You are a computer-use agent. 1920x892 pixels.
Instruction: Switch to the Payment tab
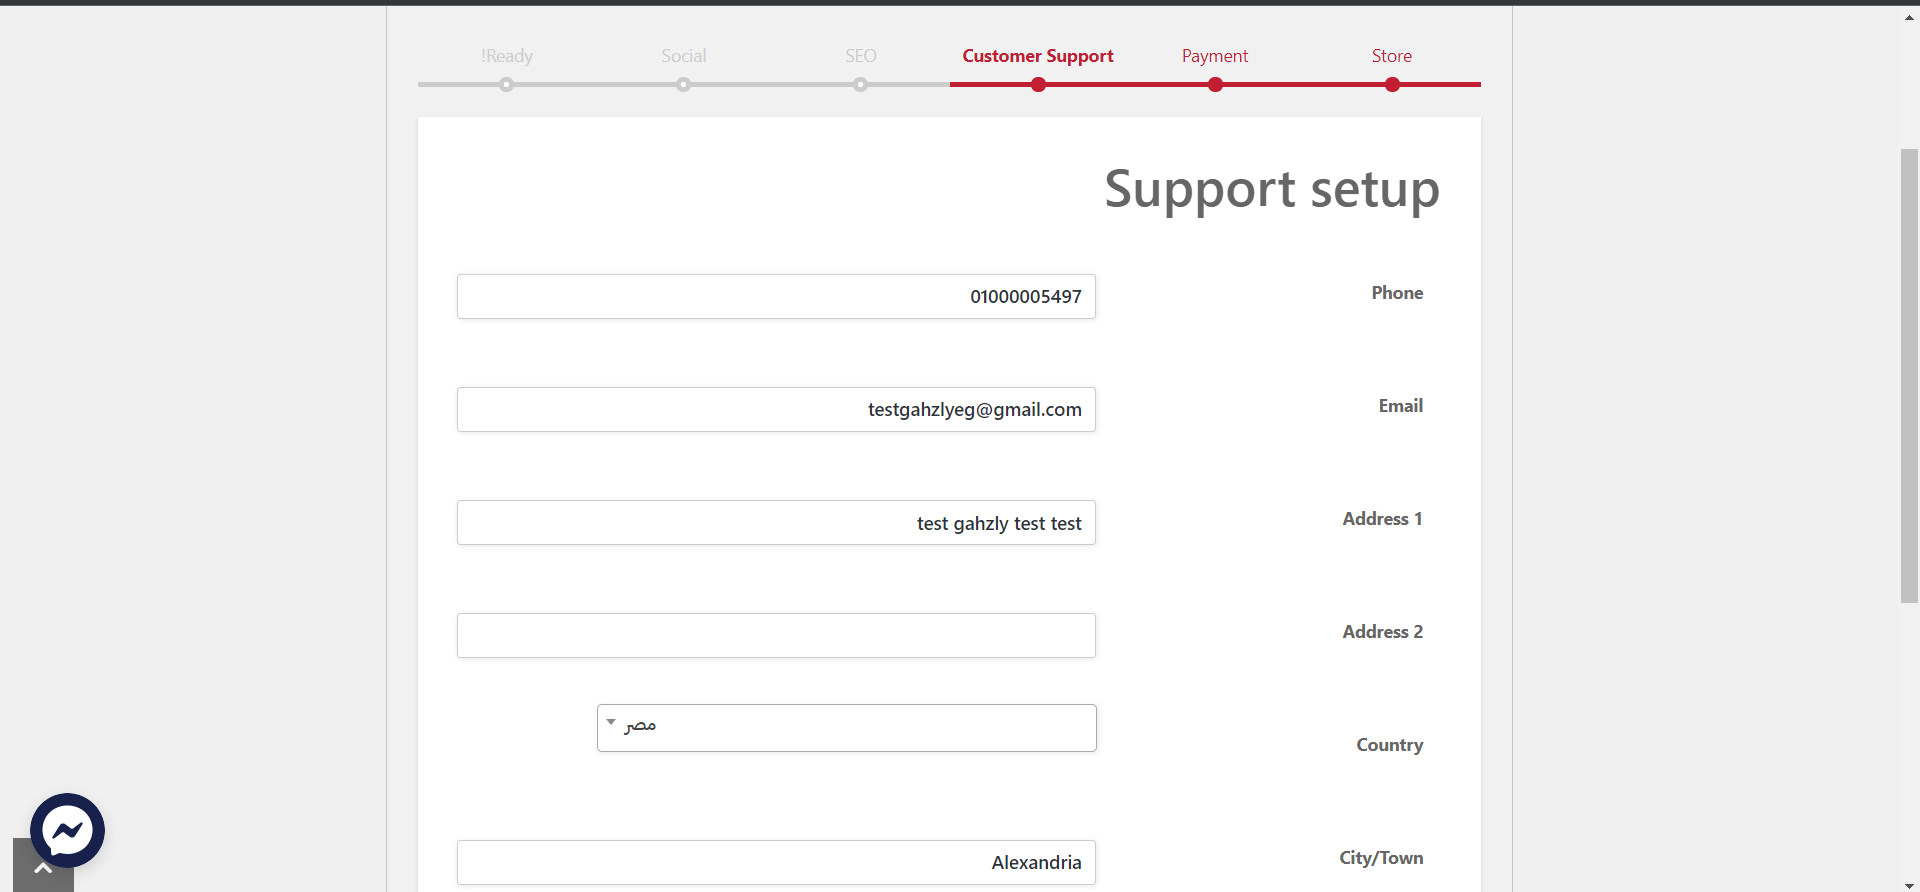coord(1214,56)
